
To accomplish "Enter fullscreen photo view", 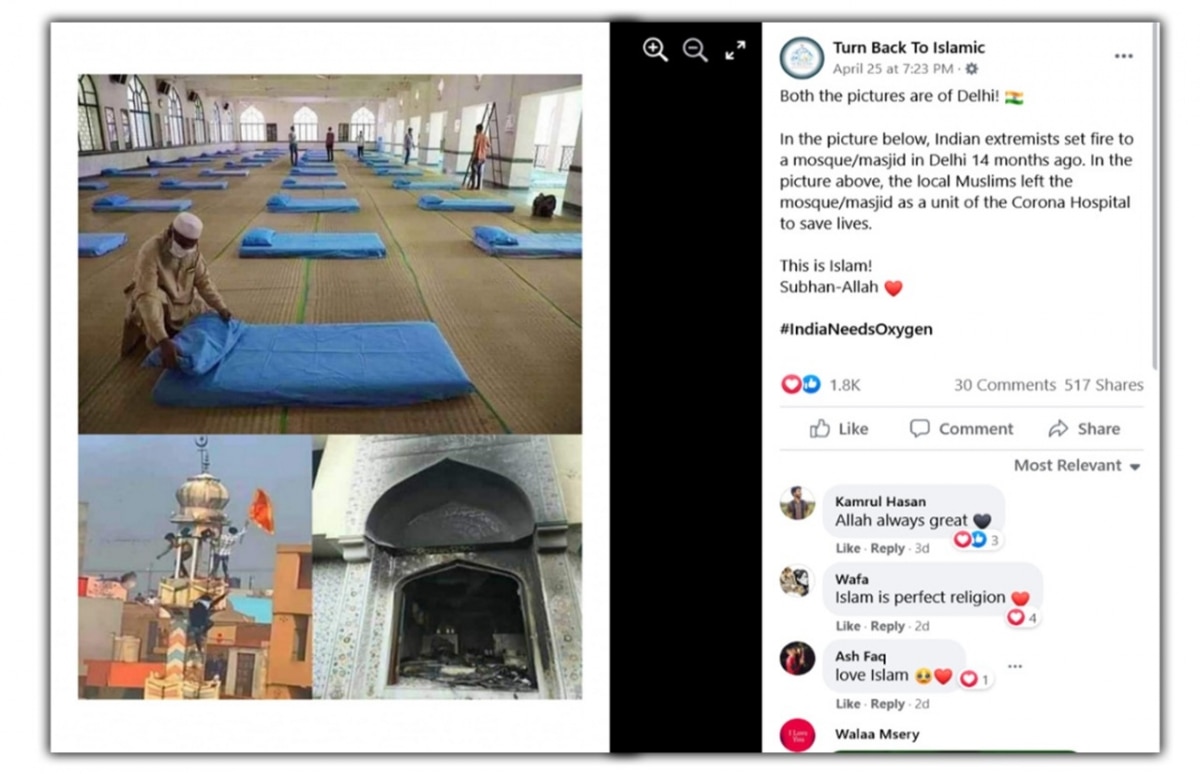I will click(x=735, y=50).
